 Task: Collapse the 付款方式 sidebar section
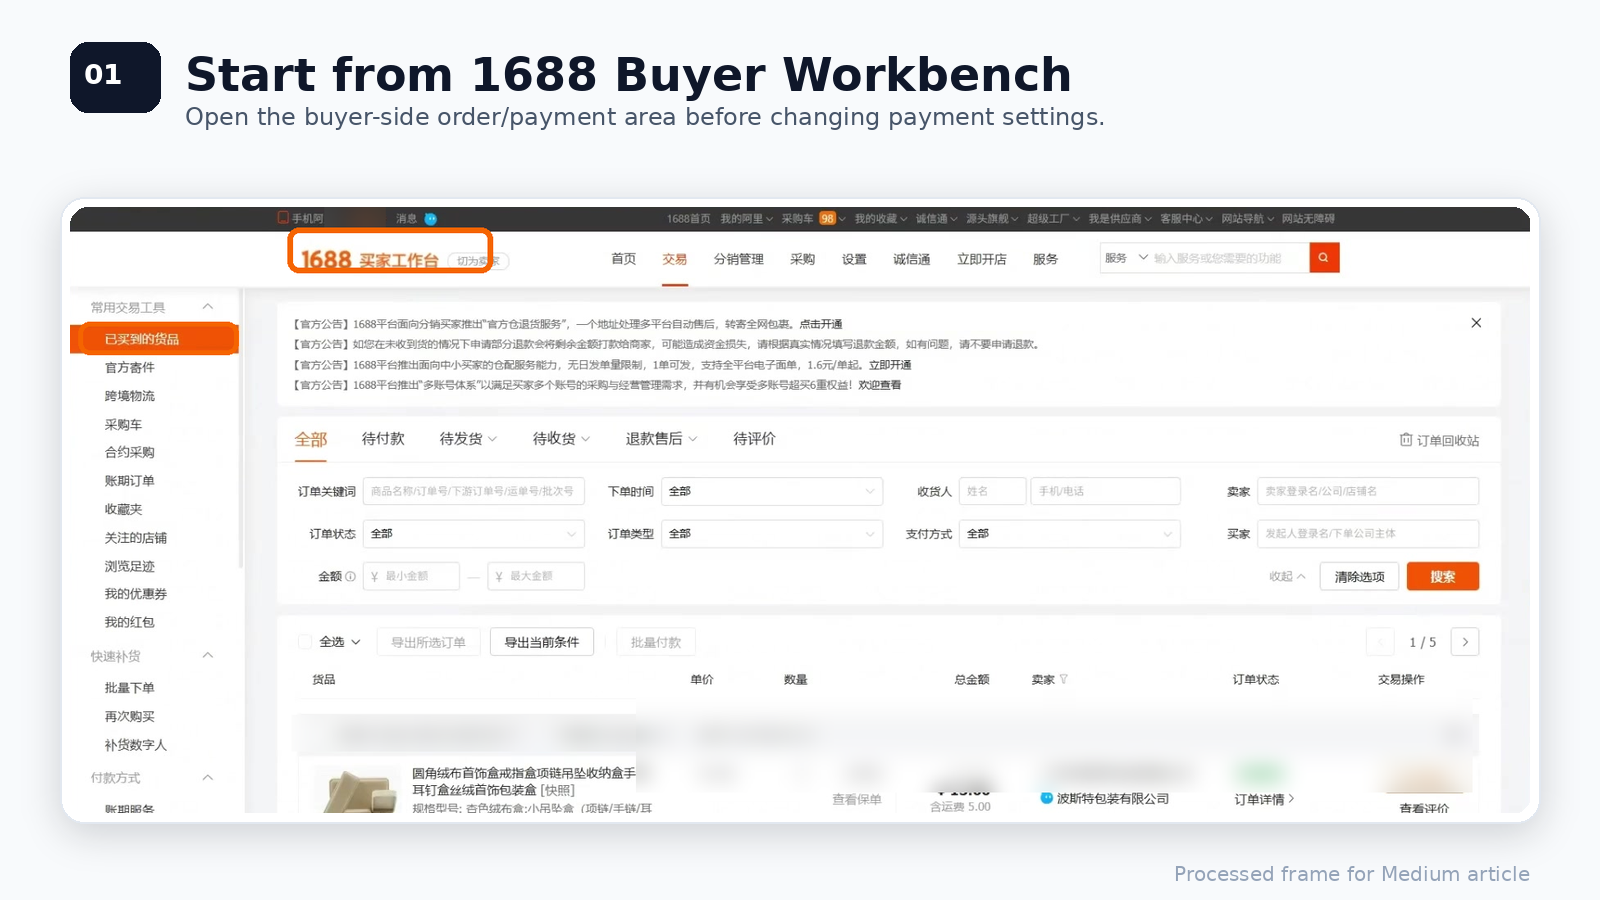(x=208, y=778)
